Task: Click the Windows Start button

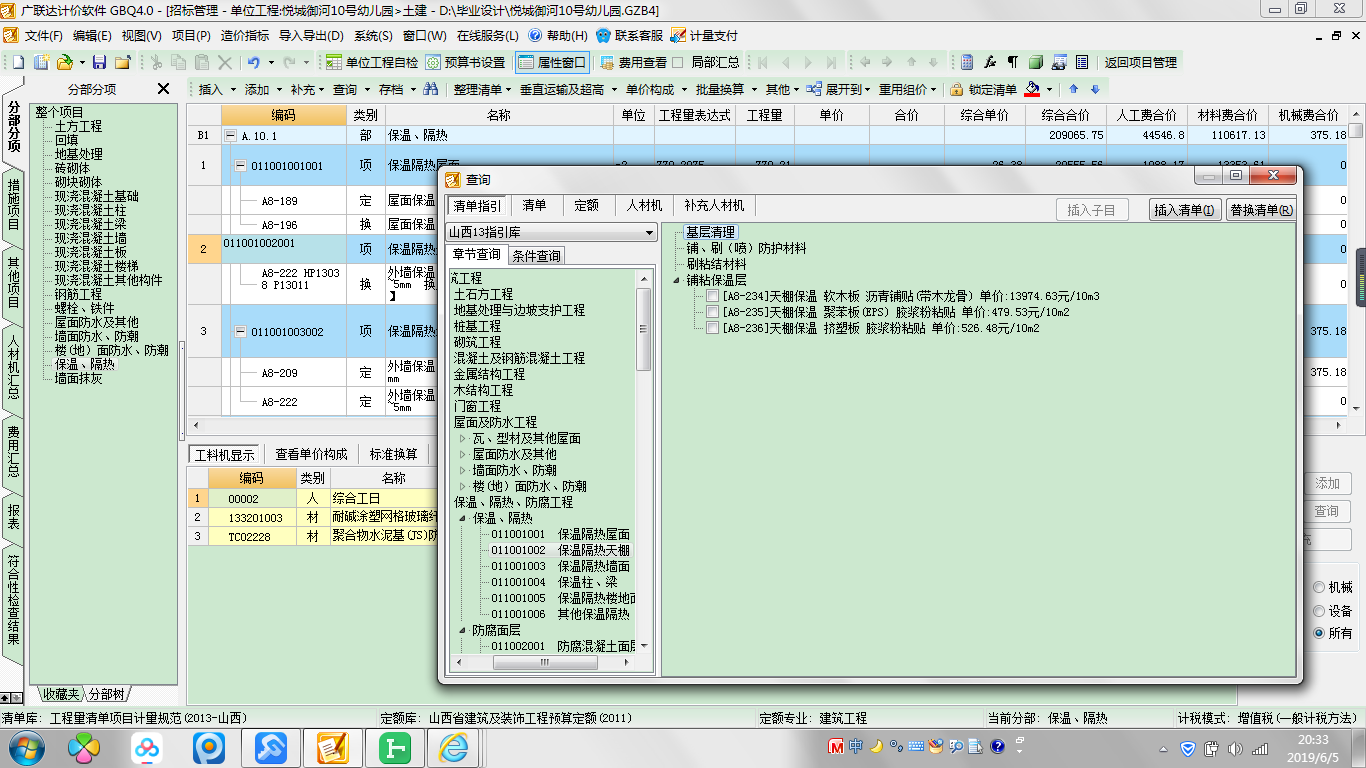Action: (x=27, y=747)
